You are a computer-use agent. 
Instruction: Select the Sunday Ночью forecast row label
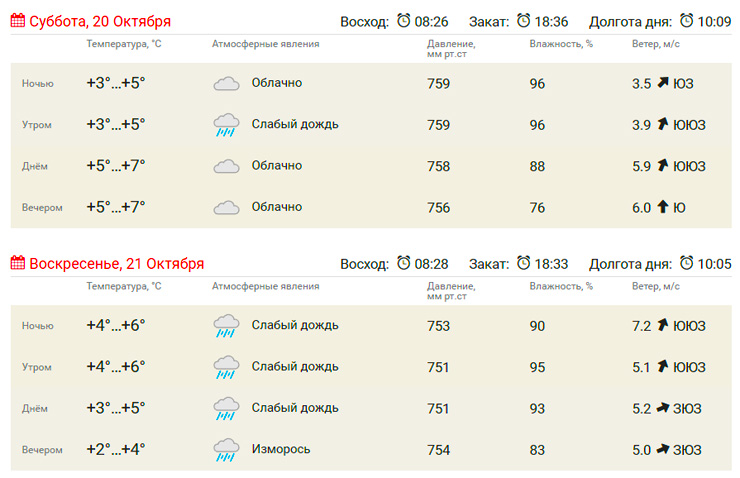(x=38, y=326)
